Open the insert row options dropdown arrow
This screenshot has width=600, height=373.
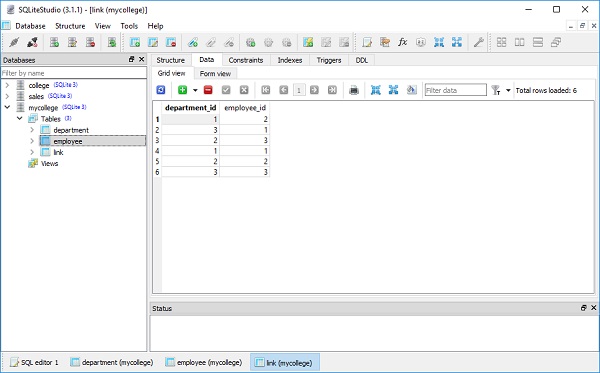coord(195,90)
